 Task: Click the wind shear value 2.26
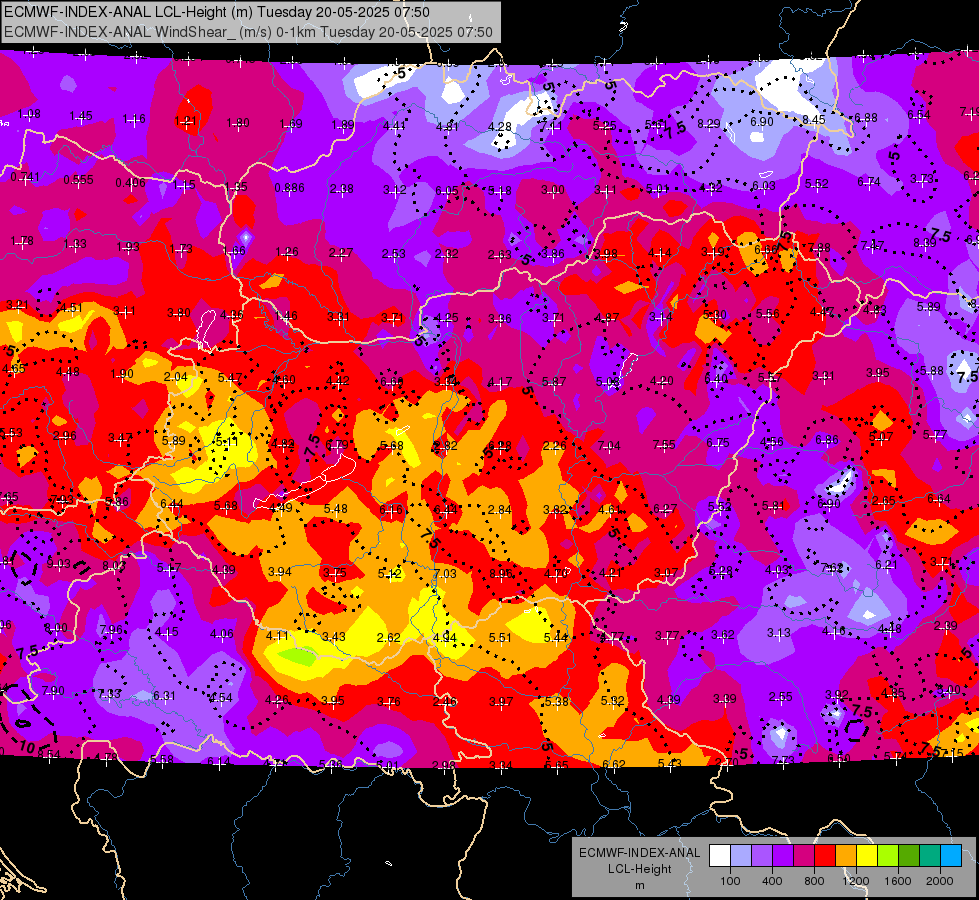click(554, 445)
